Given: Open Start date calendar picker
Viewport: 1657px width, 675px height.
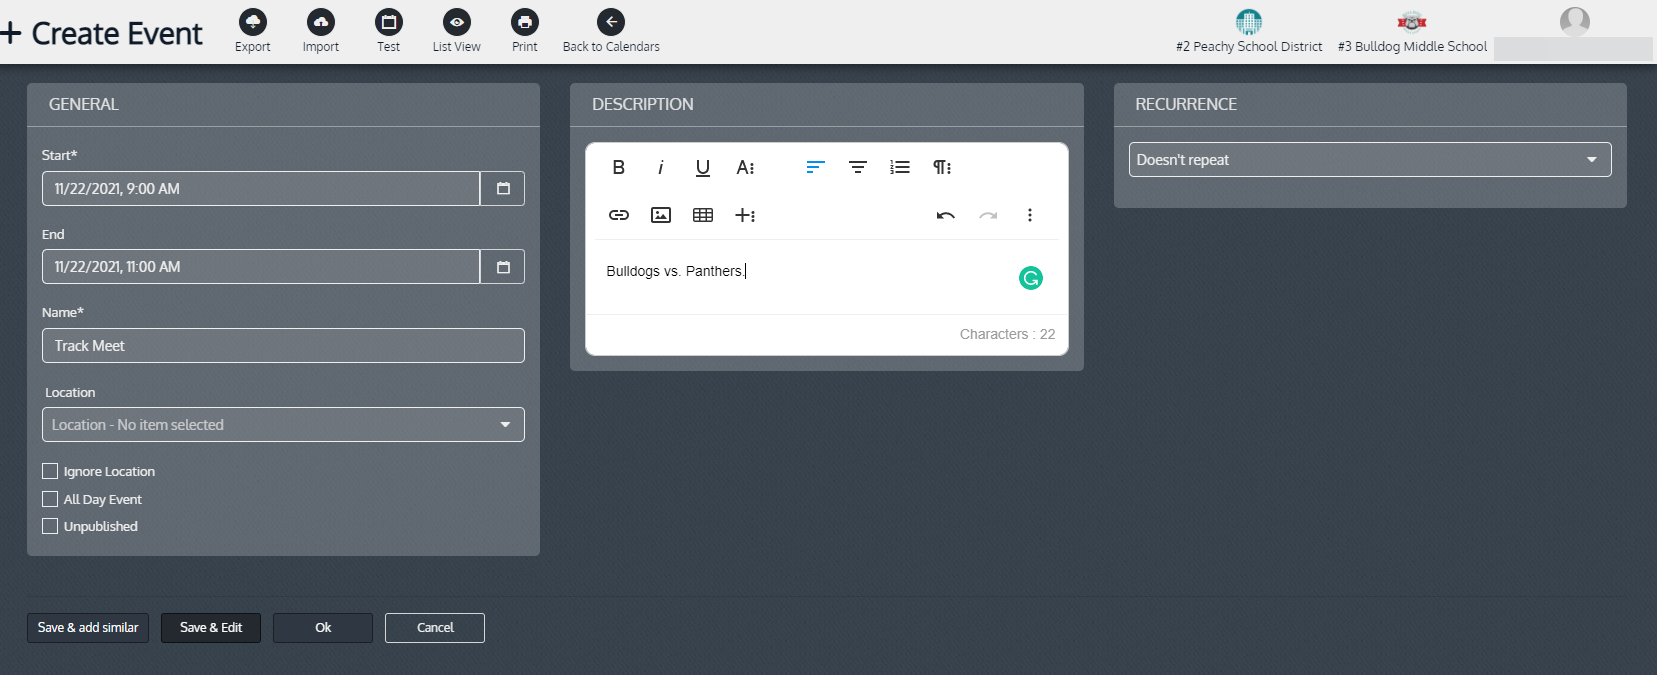Looking at the screenshot, I should 503,188.
